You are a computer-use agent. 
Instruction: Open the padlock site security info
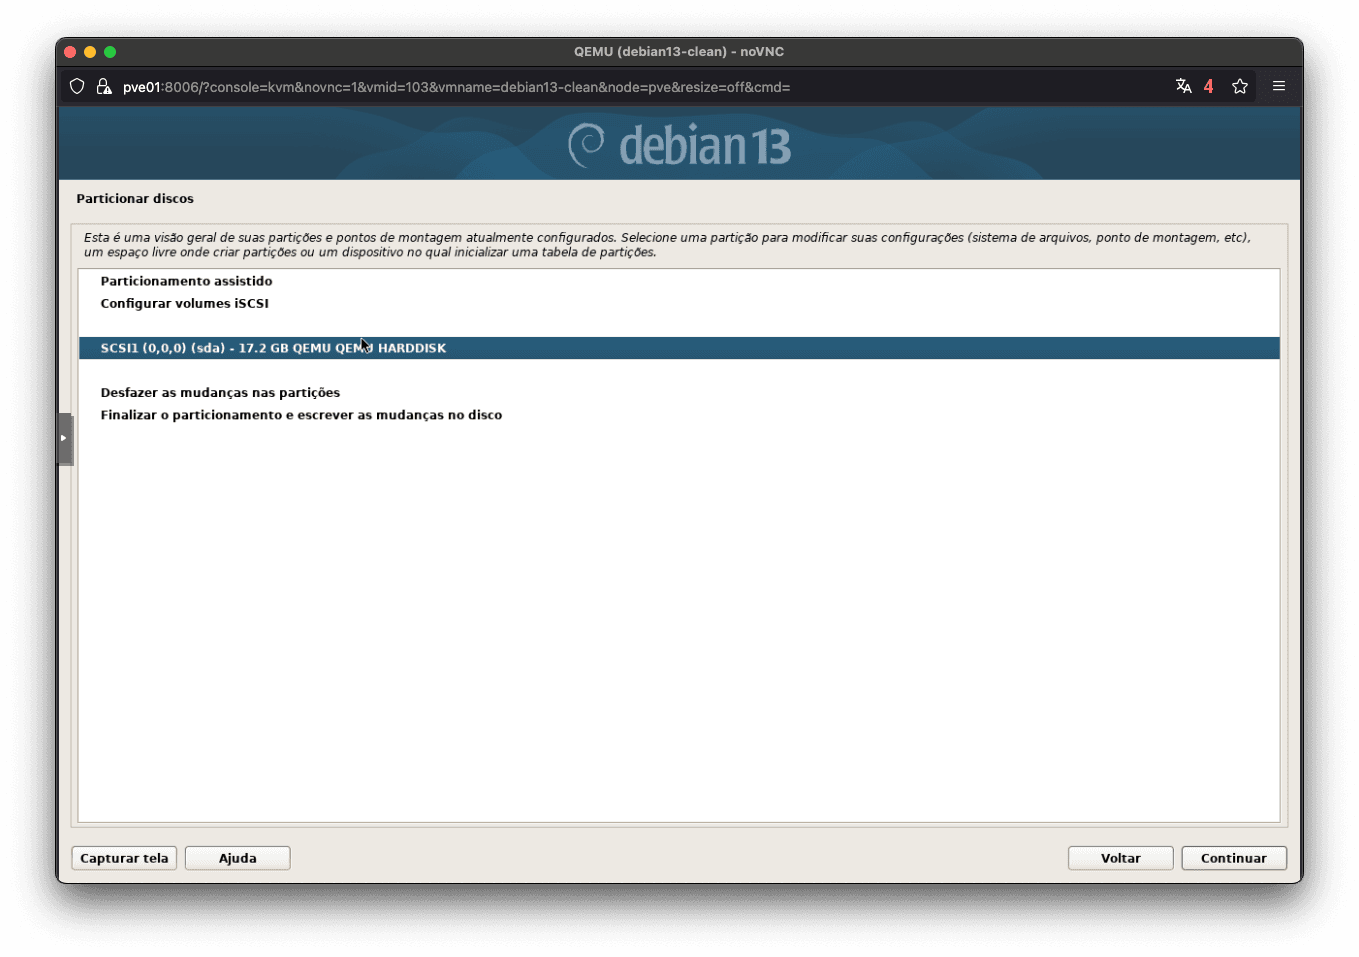point(103,87)
